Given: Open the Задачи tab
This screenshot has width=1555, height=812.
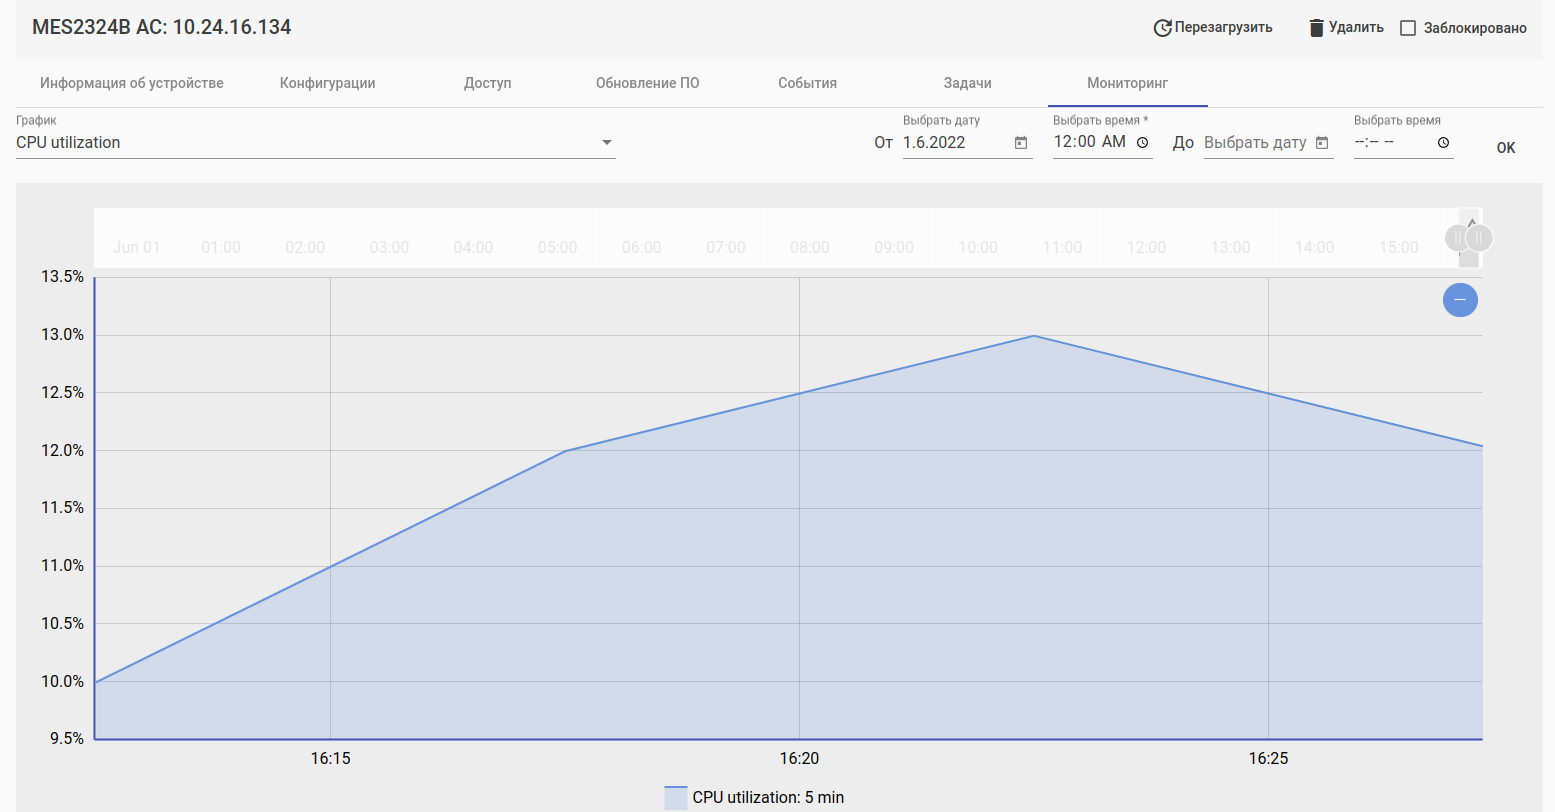Looking at the screenshot, I should point(968,83).
